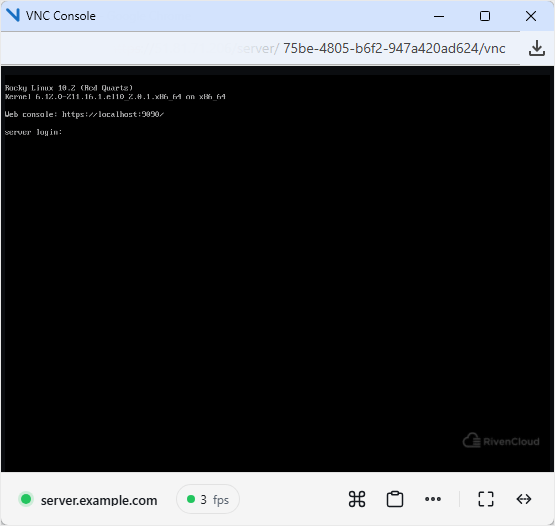Click the VNC Console window title

61,16
